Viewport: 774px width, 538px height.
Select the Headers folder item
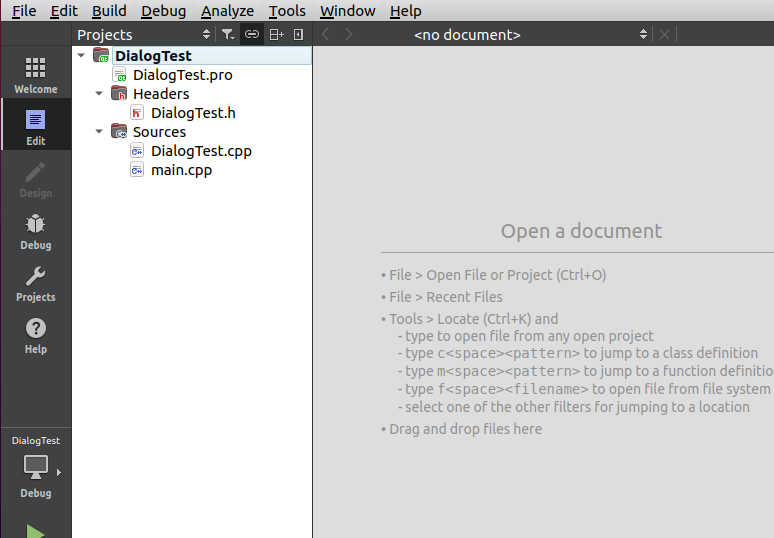pyautogui.click(x=161, y=94)
